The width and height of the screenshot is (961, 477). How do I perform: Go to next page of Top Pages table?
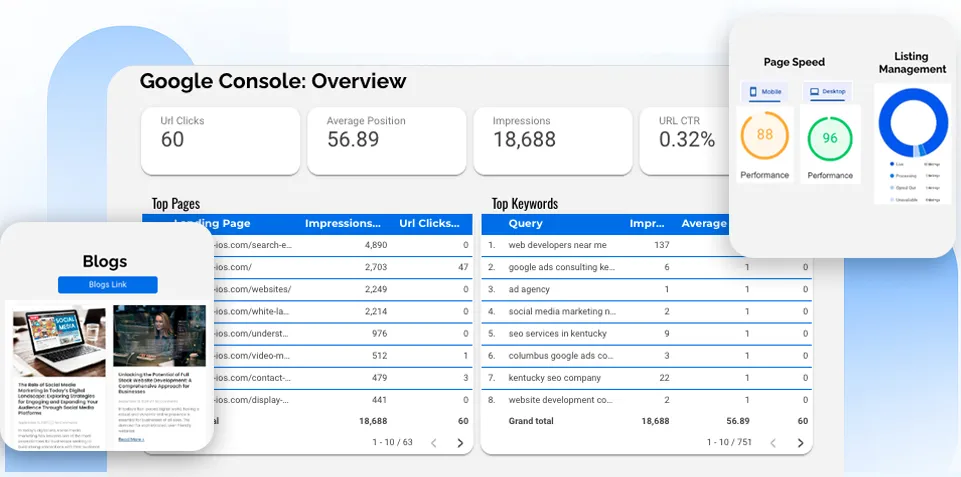(460, 443)
